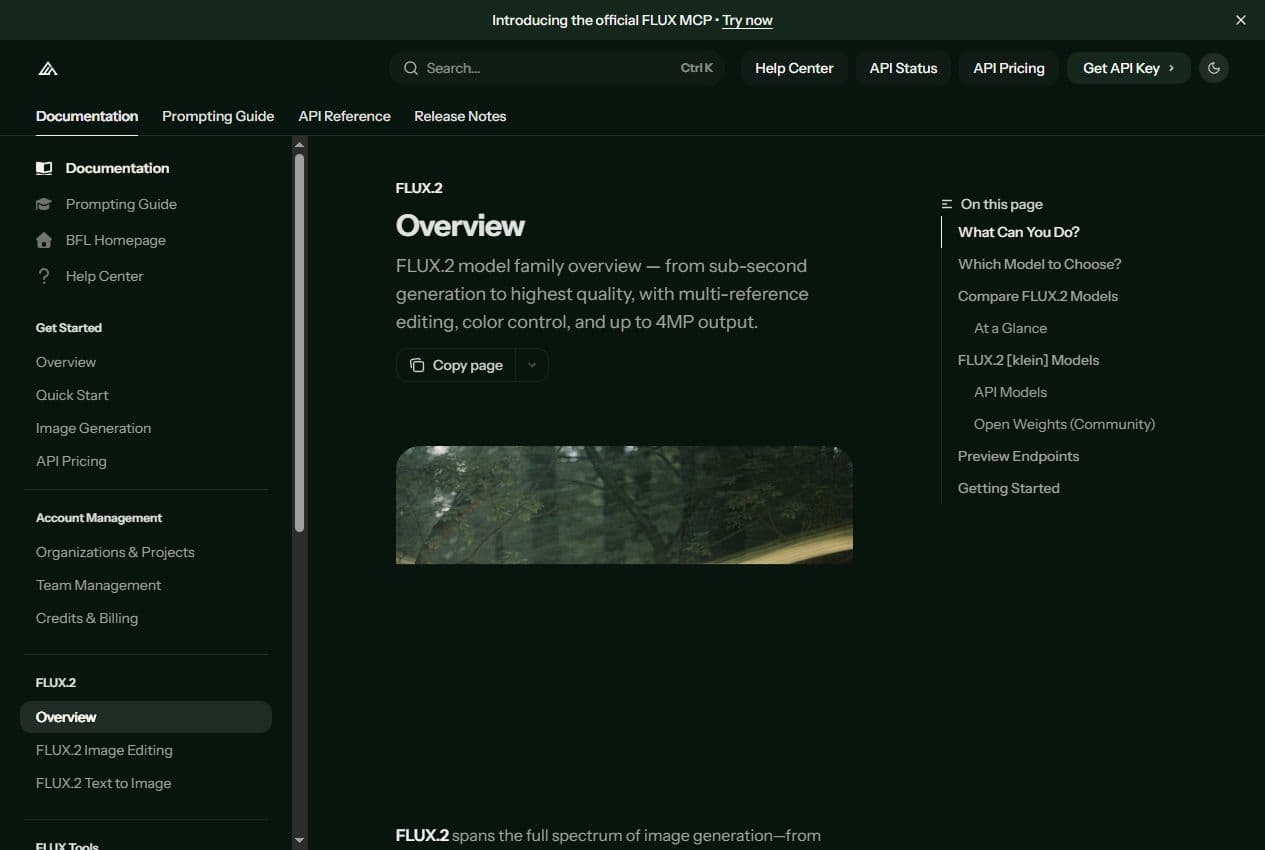The image size is (1265, 850).
Task: Open Help Center in the sidebar
Action: click(x=104, y=276)
